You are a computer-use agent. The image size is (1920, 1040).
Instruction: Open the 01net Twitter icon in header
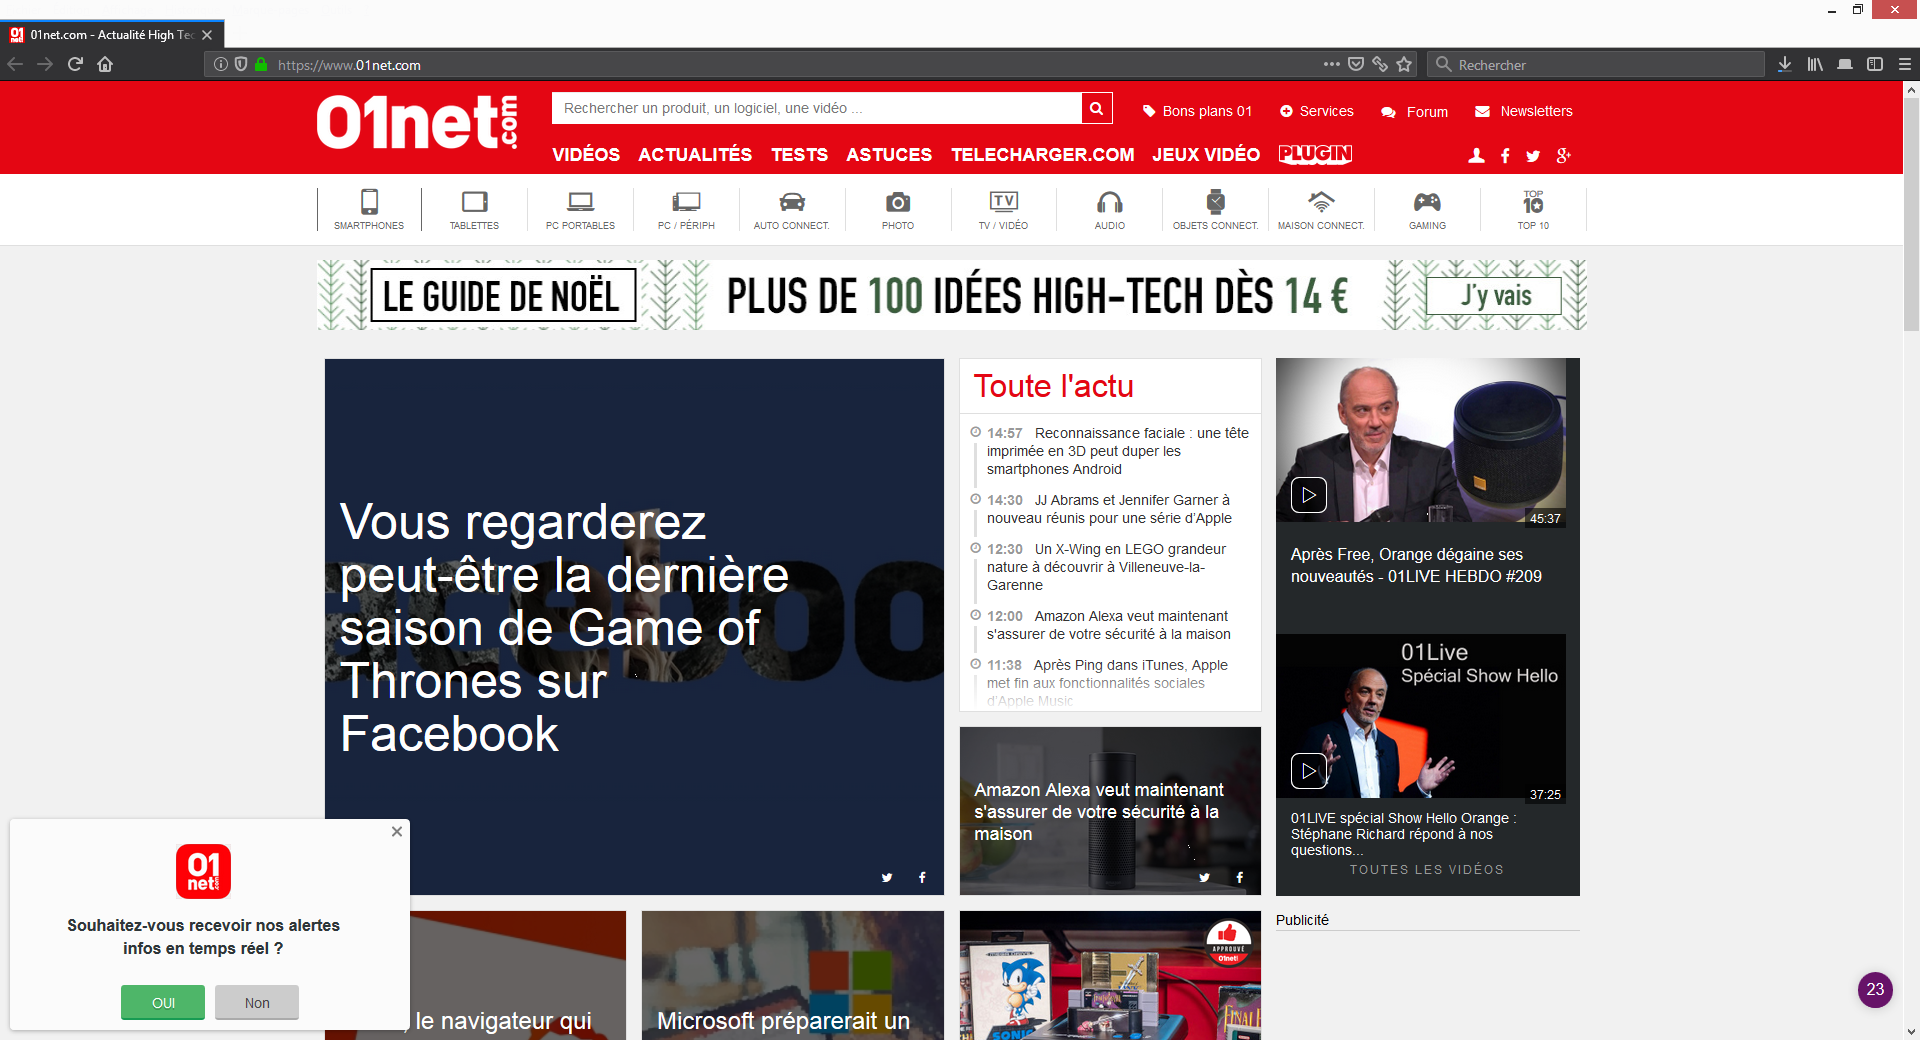point(1533,156)
